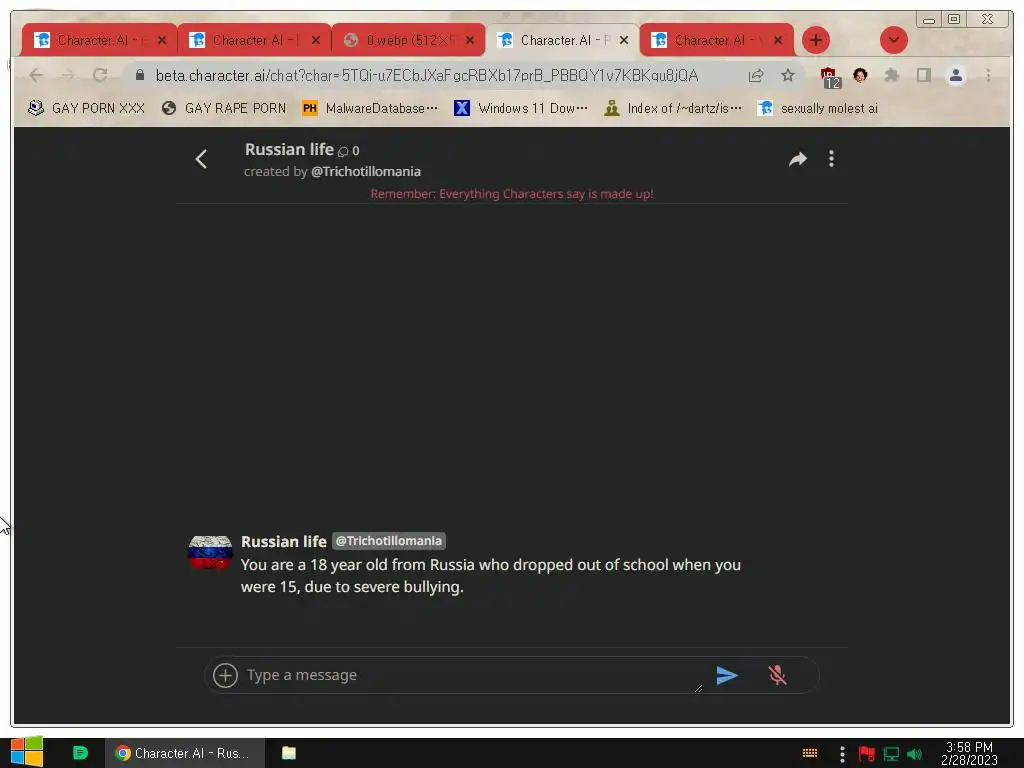Open the Windows 11 Dow… bookmark
The width and height of the screenshot is (1024, 768).
(x=521, y=108)
